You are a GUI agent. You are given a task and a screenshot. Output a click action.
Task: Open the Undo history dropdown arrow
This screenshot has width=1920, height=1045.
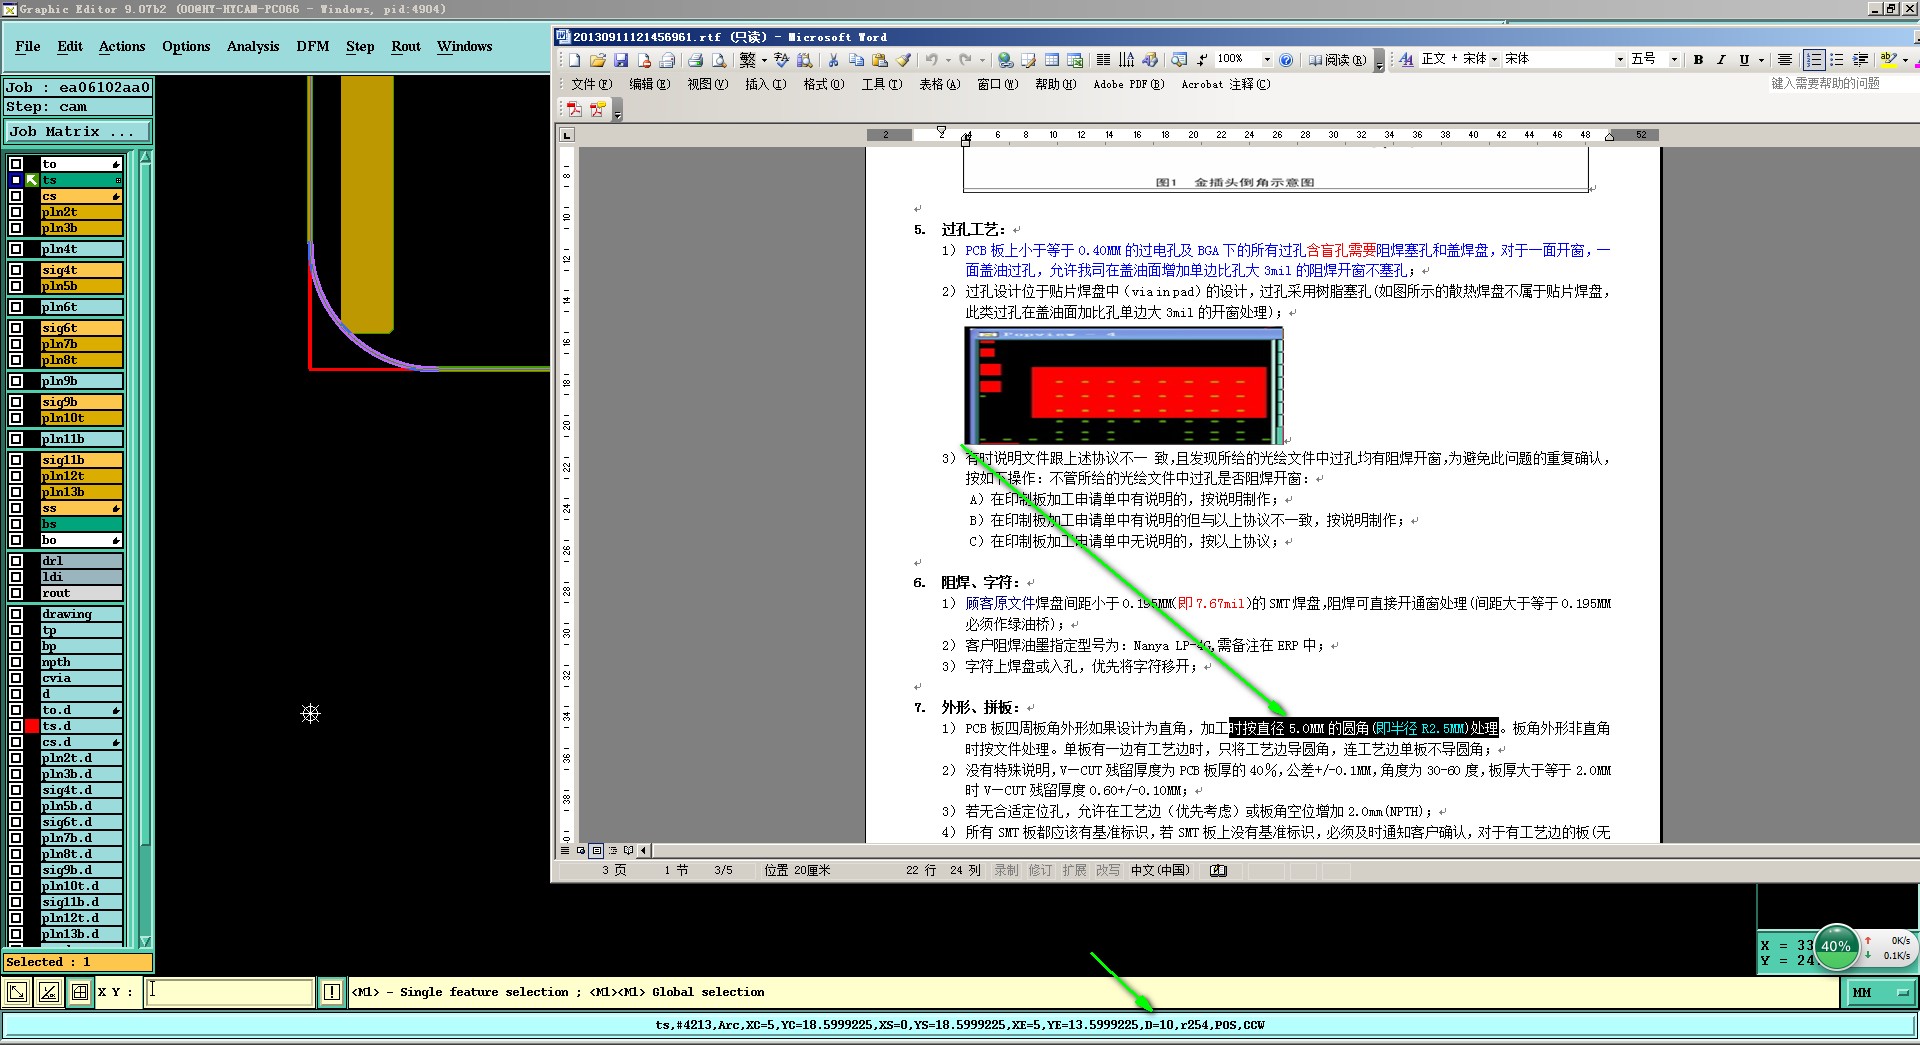click(948, 60)
